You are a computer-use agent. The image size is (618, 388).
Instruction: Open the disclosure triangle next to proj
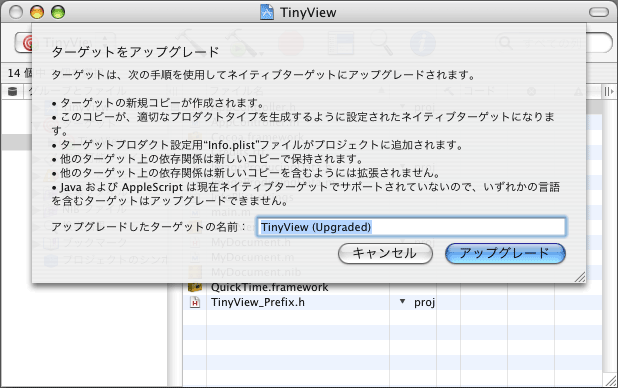pyautogui.click(x=402, y=302)
